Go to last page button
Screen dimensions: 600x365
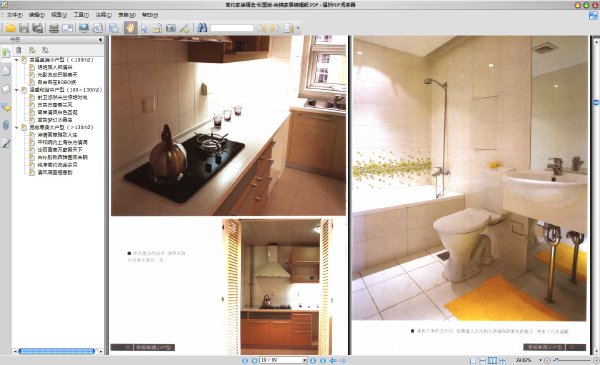coord(323,361)
